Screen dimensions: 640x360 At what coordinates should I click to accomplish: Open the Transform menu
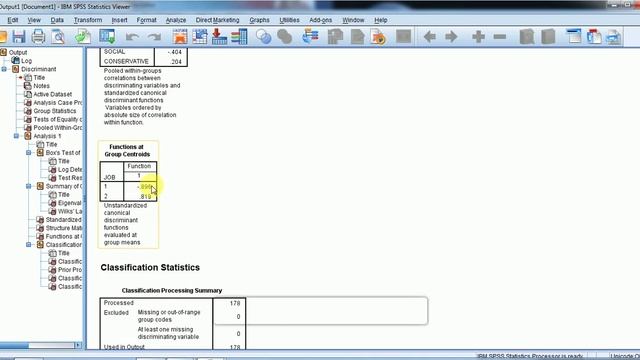click(x=88, y=20)
